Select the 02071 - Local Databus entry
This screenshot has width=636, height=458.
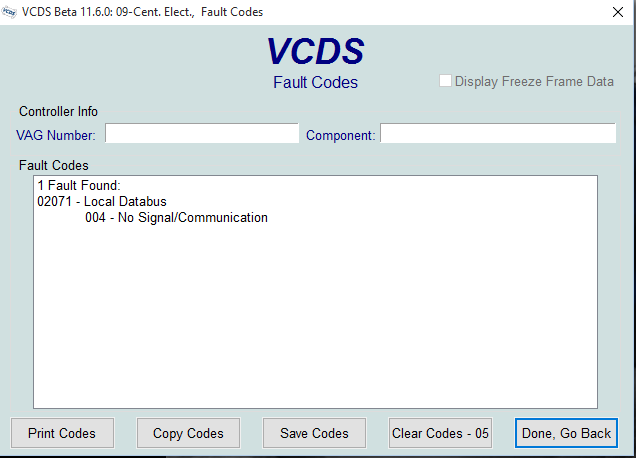[102, 202]
